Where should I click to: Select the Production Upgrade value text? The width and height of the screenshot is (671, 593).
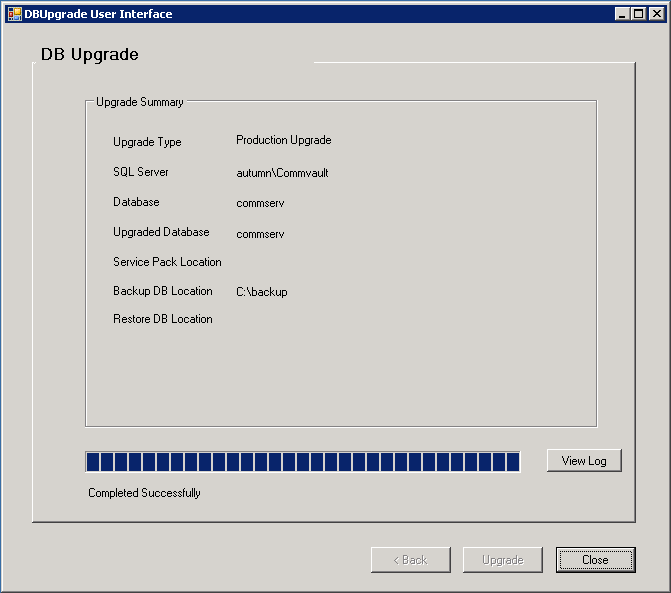tap(283, 141)
